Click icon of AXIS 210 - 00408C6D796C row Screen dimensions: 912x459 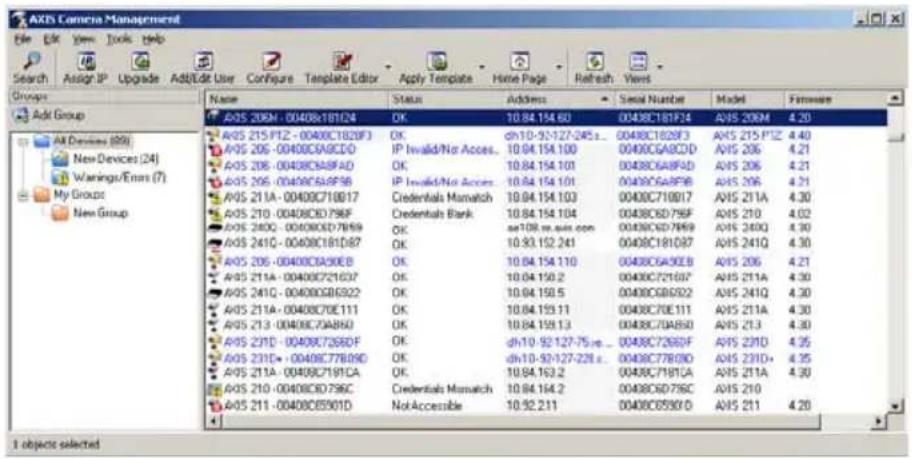pyautogui.click(x=214, y=389)
